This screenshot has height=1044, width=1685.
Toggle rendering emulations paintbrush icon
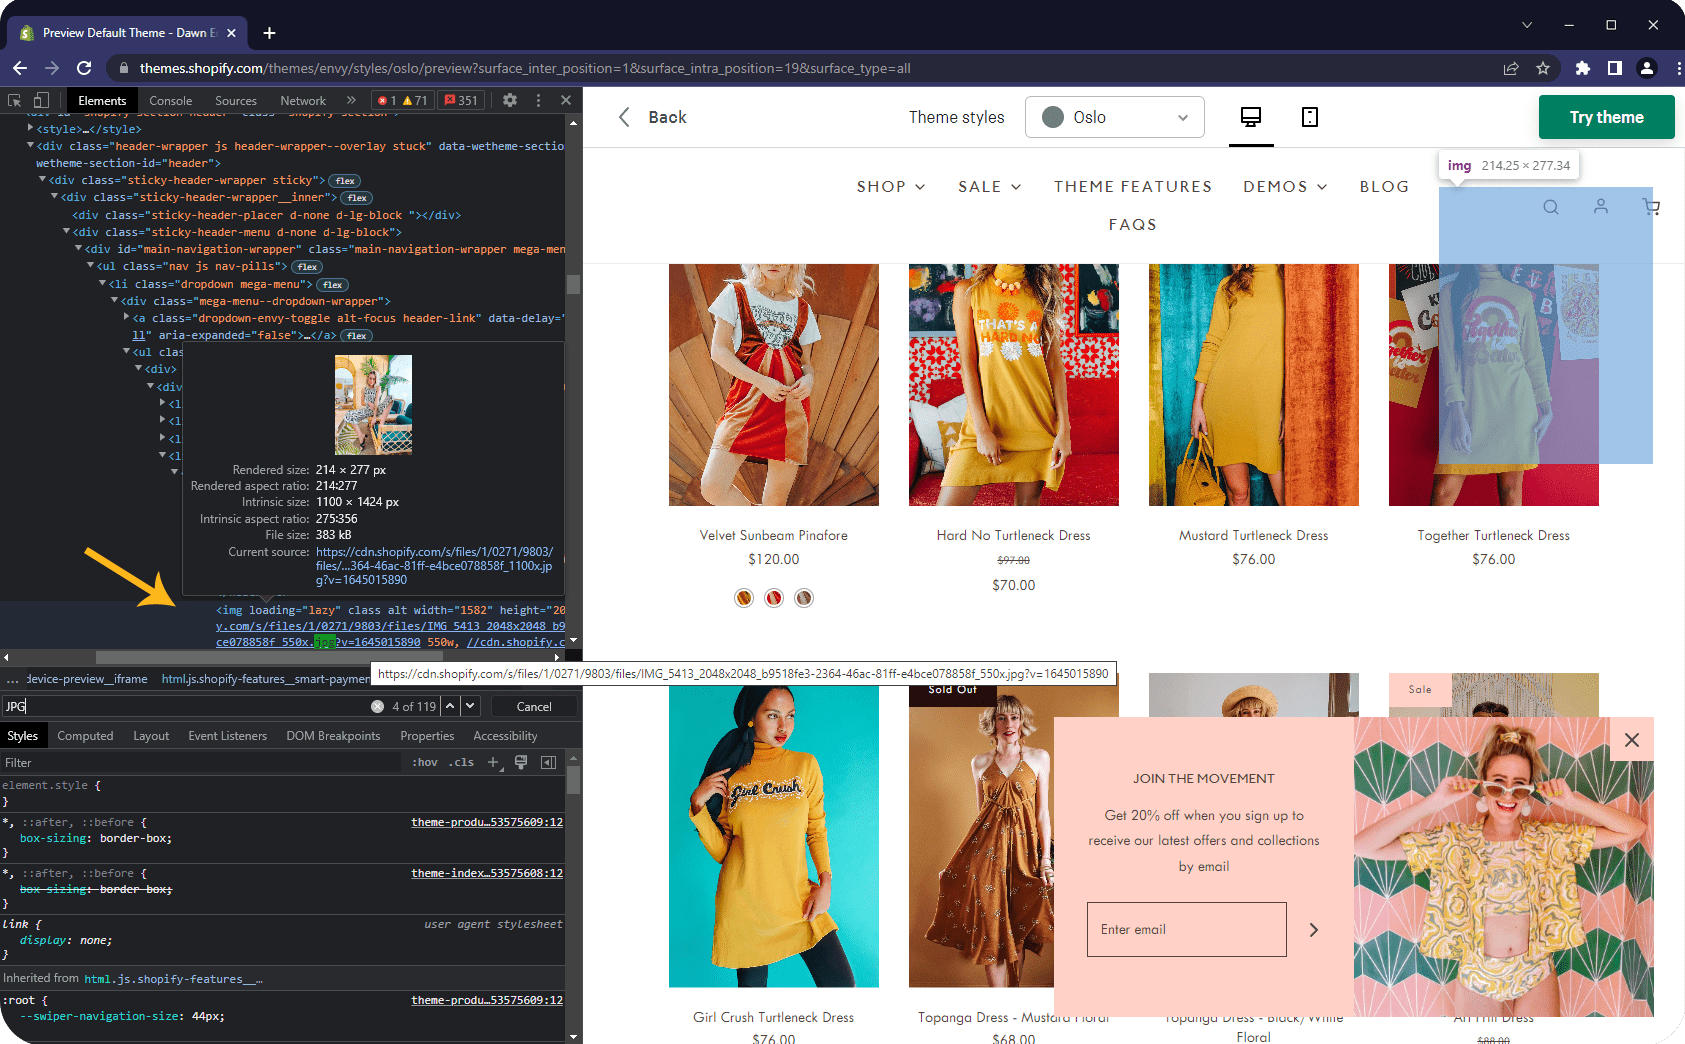tap(521, 762)
